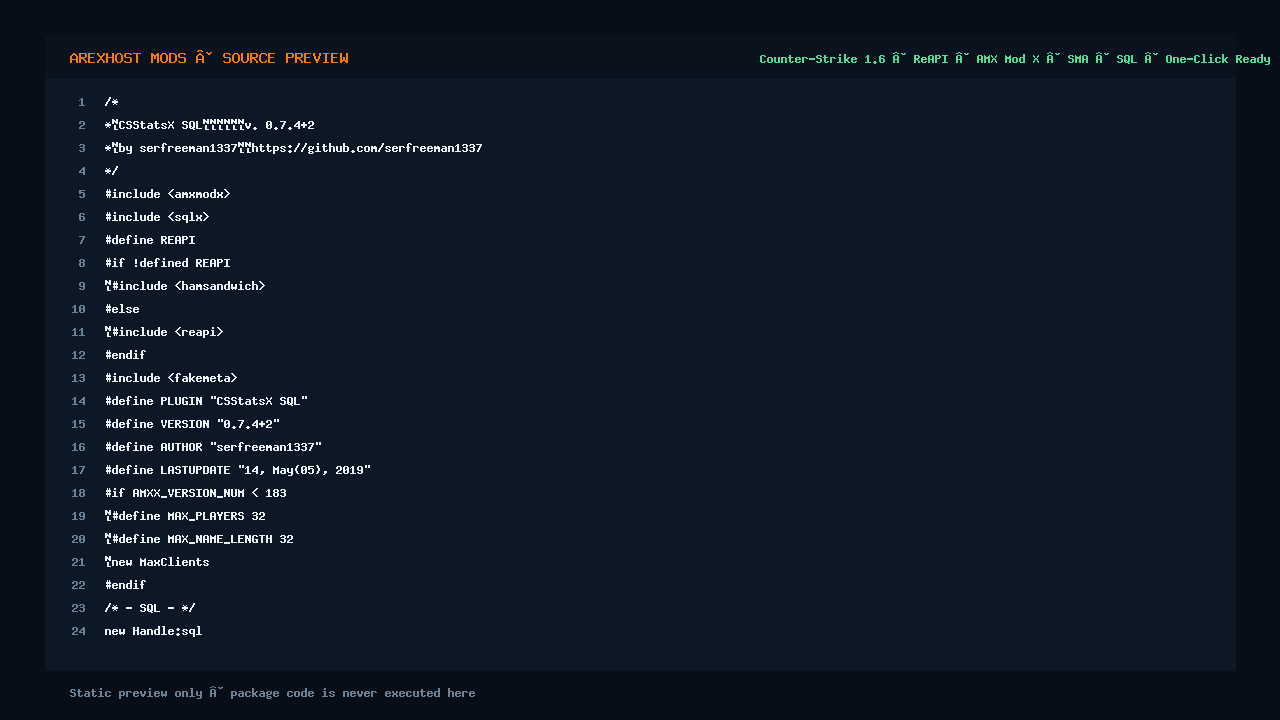Viewport: 1280px width, 720px height.
Task: Click the '#endif' on line 22
Action: pyautogui.click(x=125, y=585)
